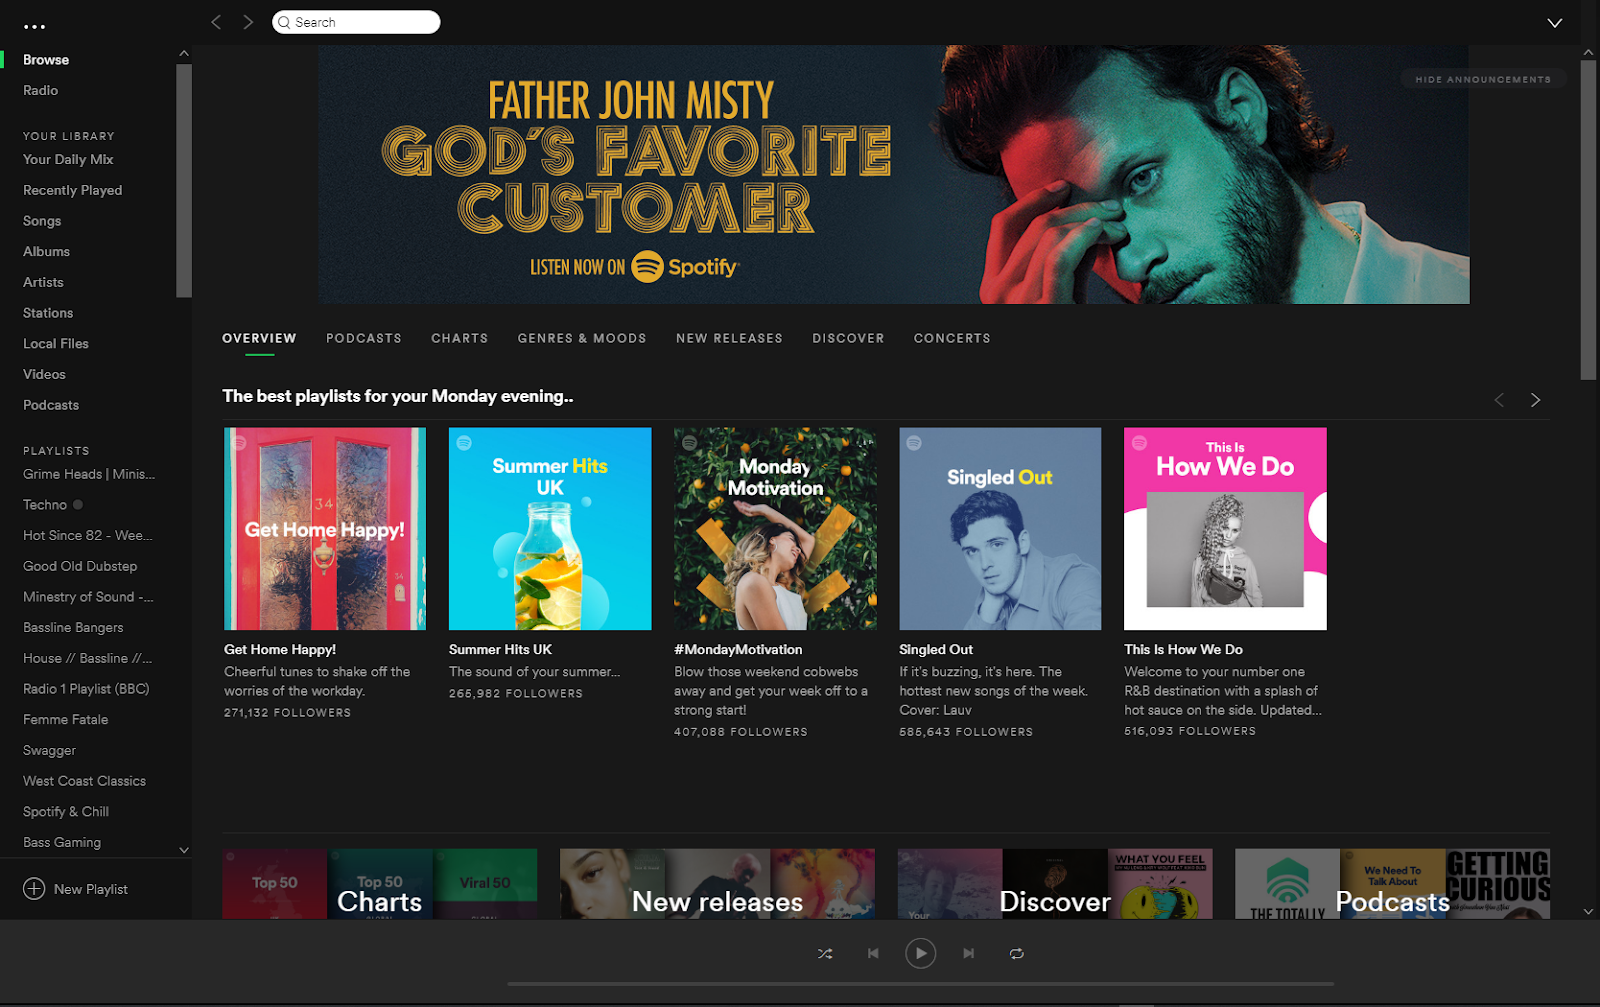Select Radio in the sidebar
Viewport: 1600px width, 1007px height.
(x=41, y=90)
